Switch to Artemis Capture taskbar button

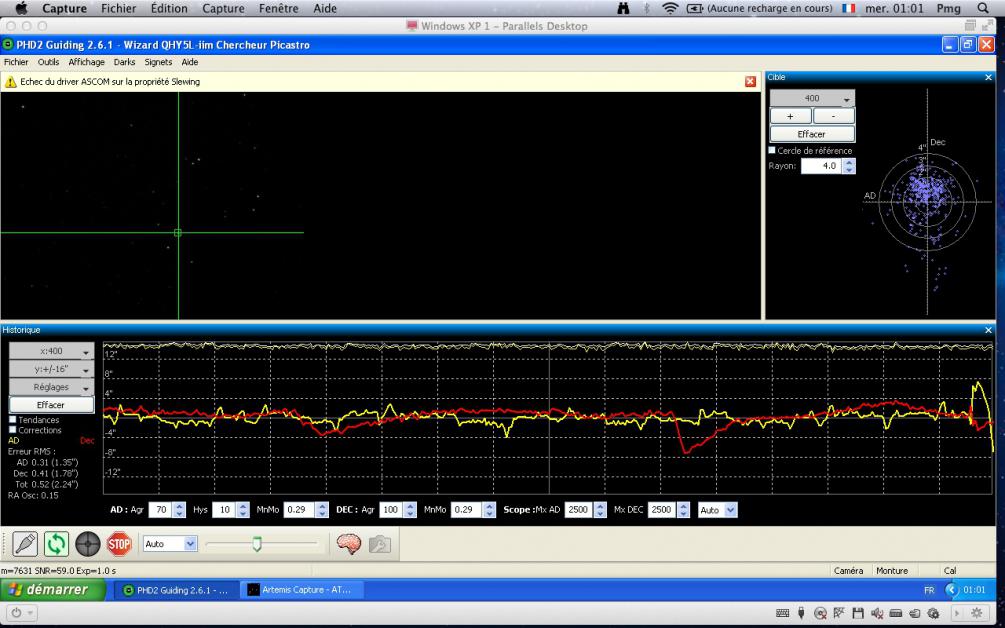point(302,590)
